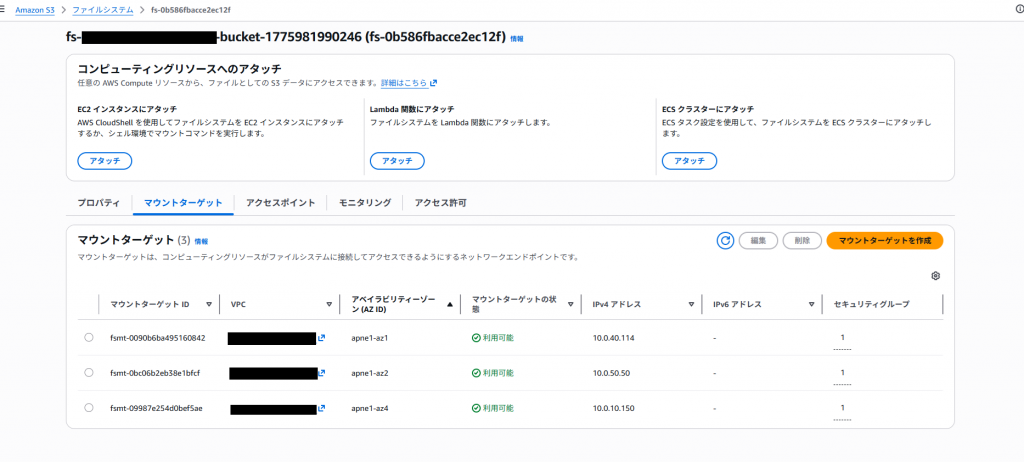This screenshot has height=462, width=1024.
Task: Click the refresh icon in mount targets panel
Action: [726, 240]
